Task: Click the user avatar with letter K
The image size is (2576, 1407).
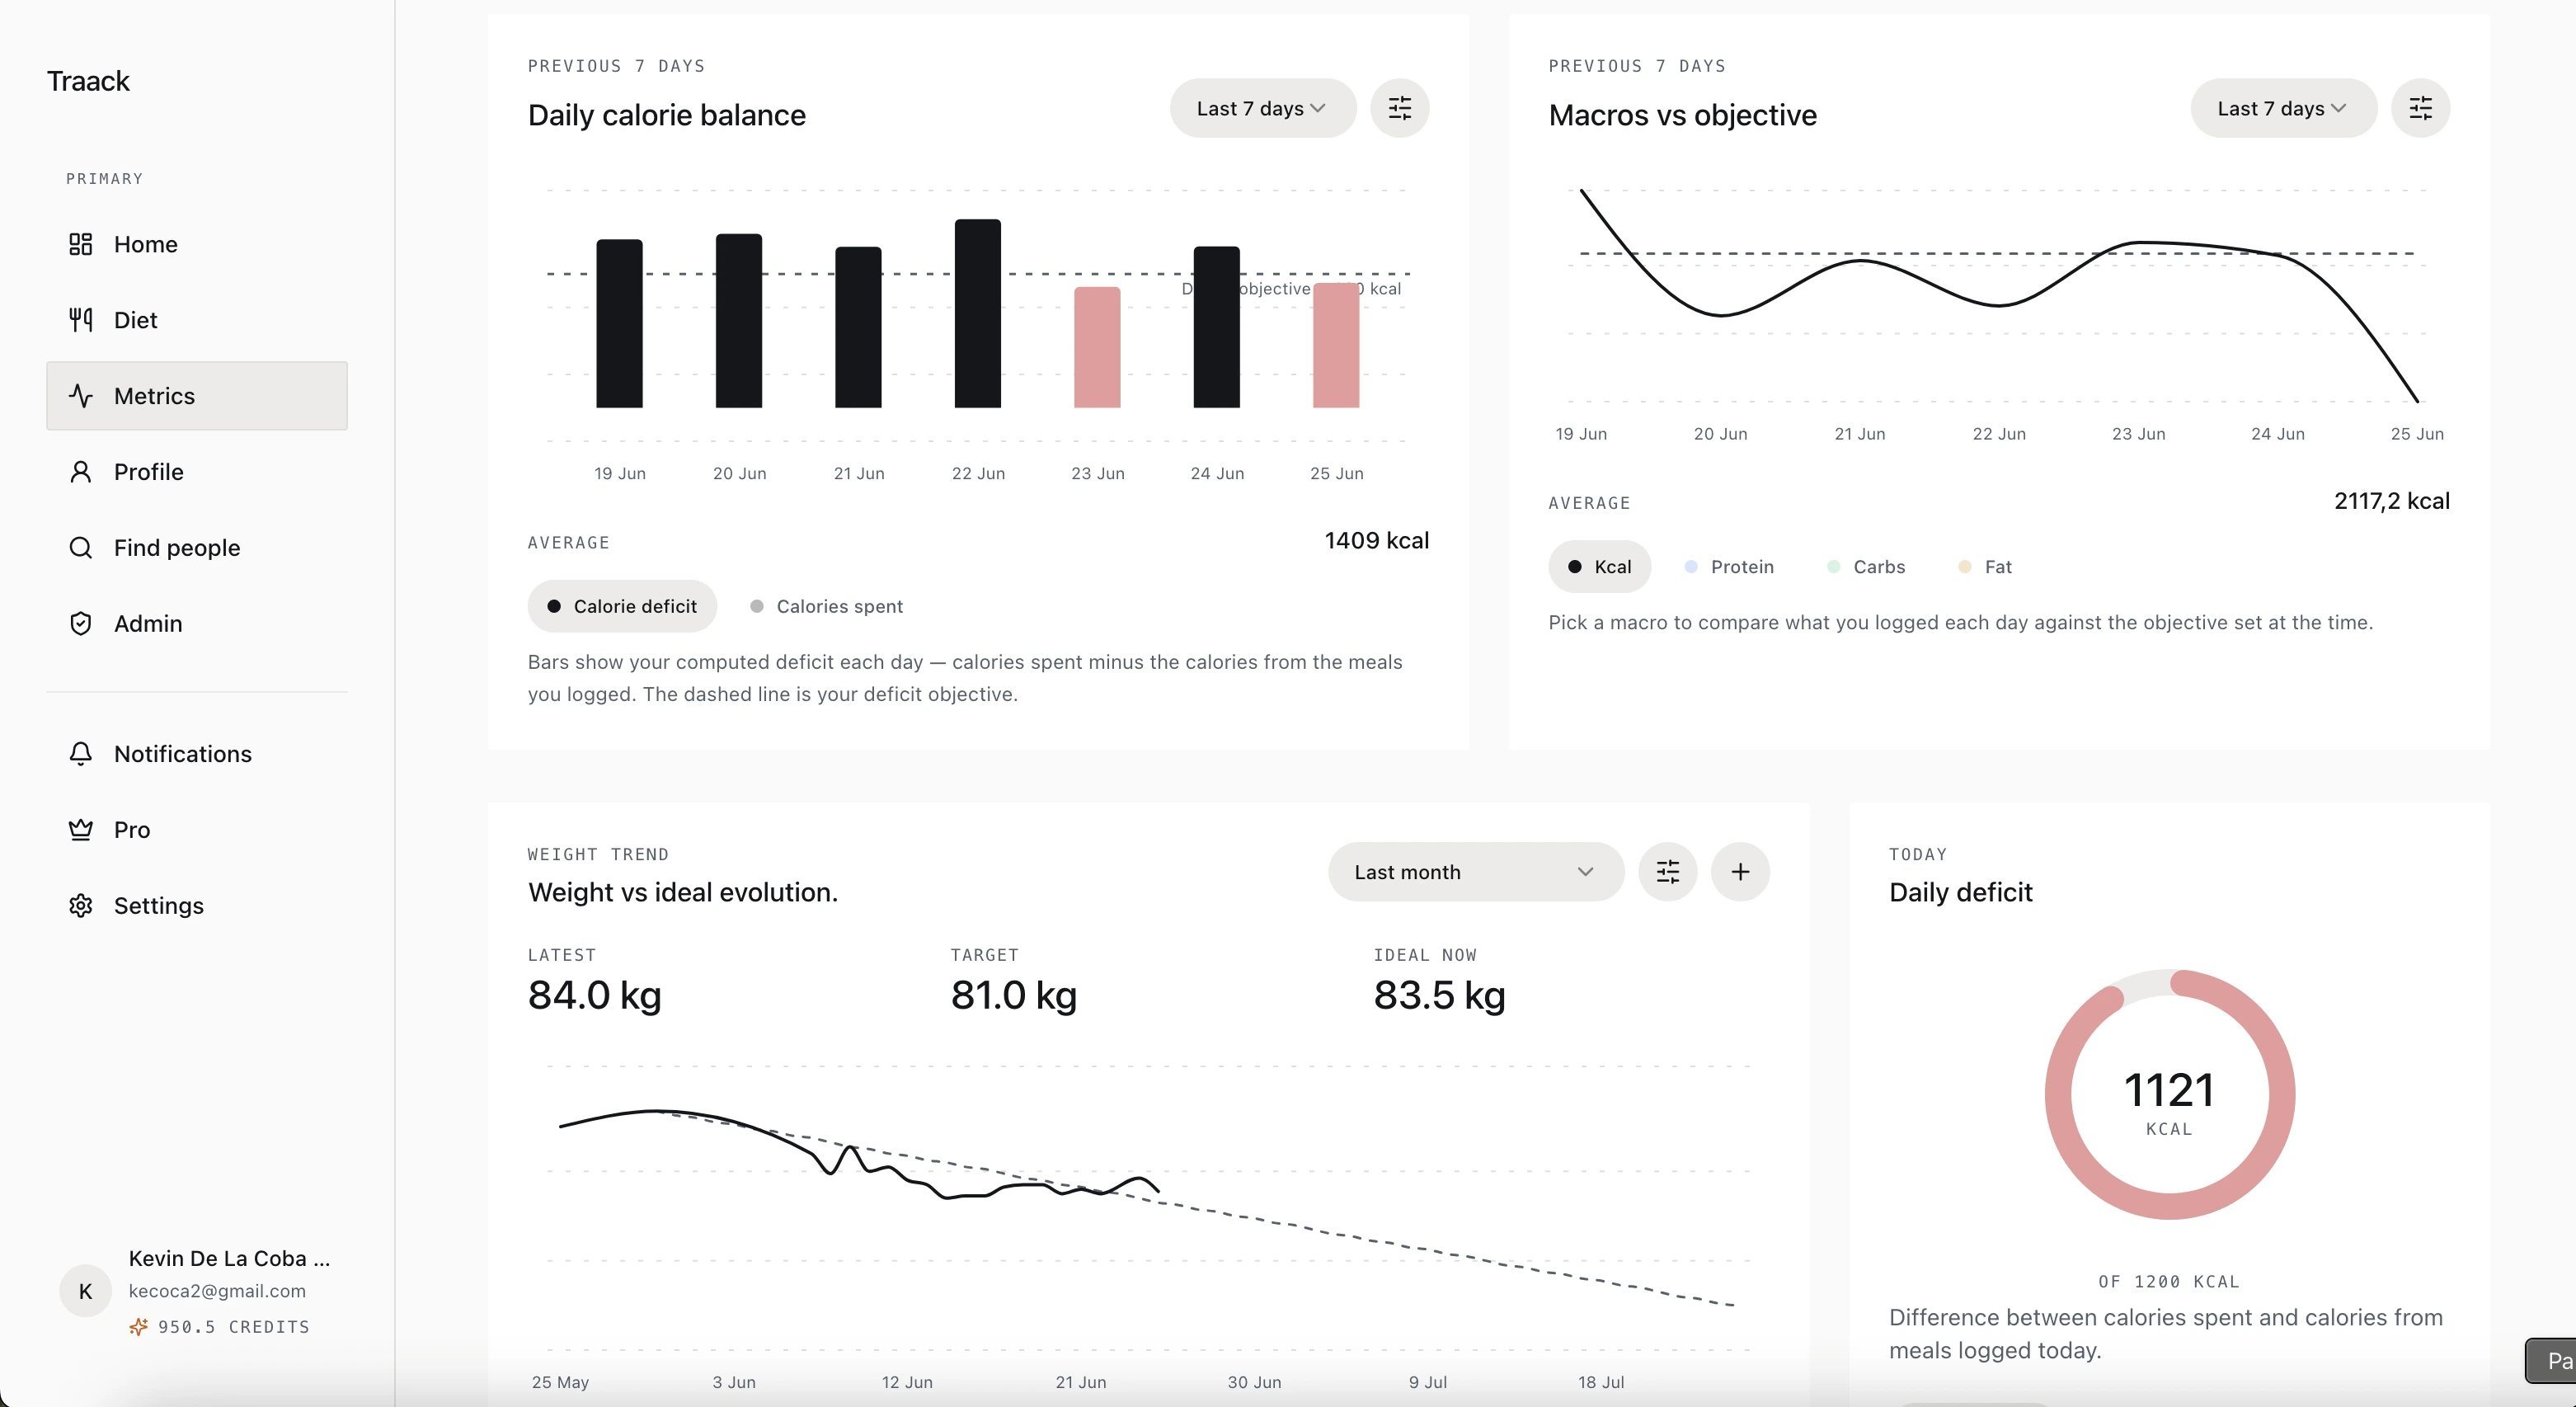Action: click(x=86, y=1291)
